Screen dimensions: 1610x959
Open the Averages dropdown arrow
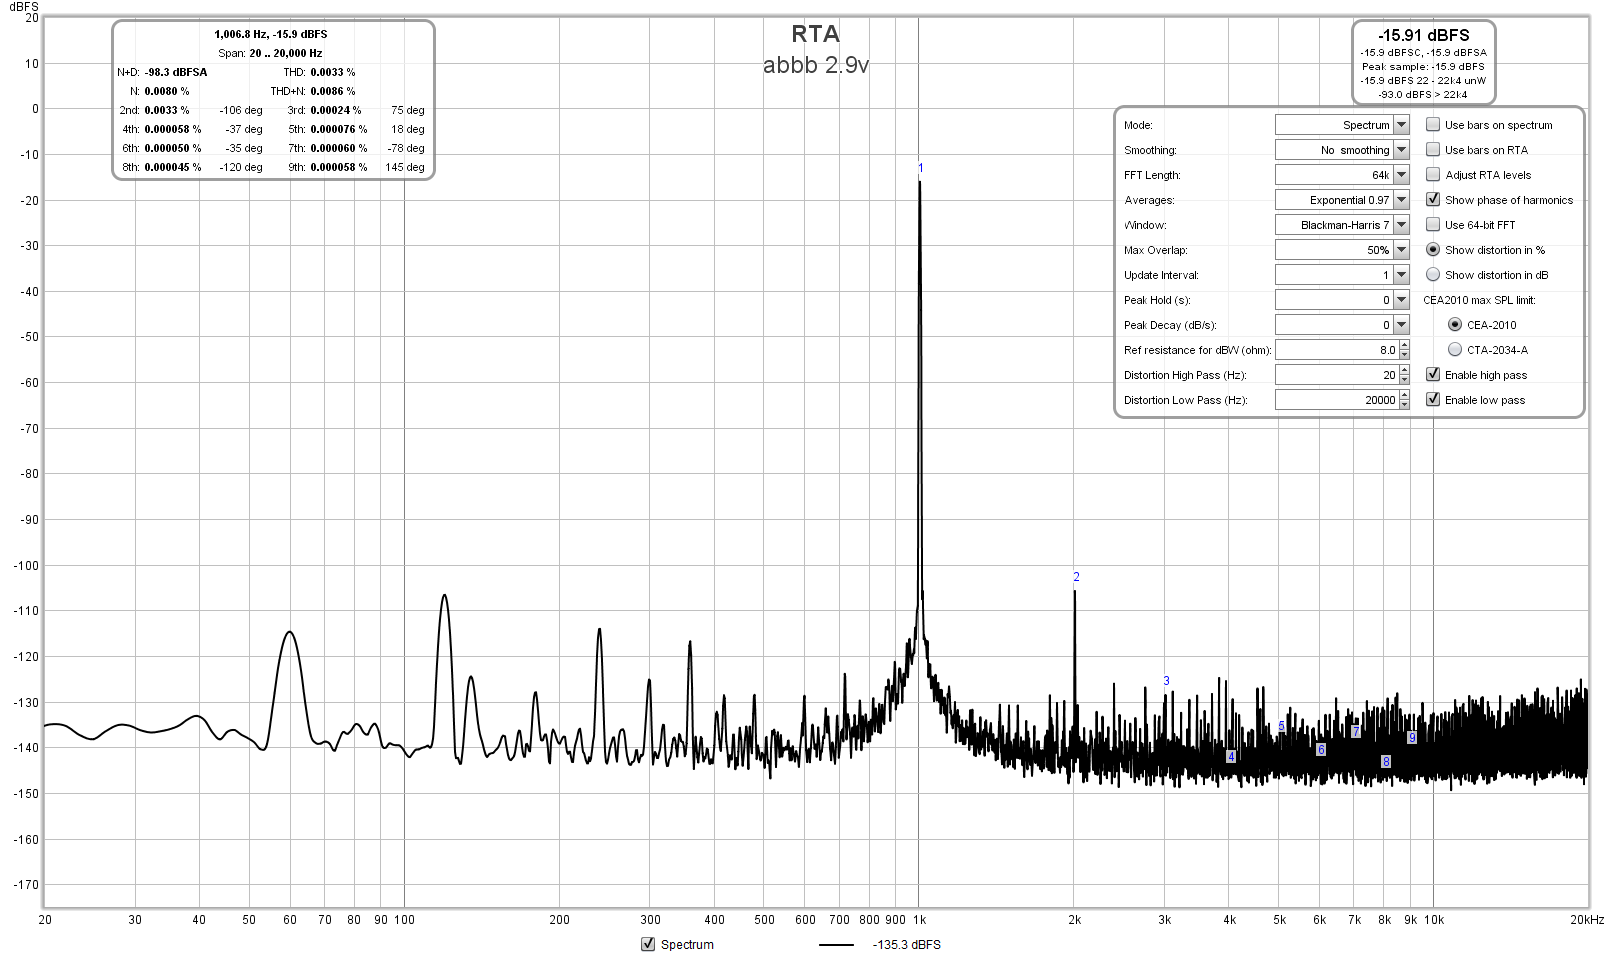coord(1401,200)
